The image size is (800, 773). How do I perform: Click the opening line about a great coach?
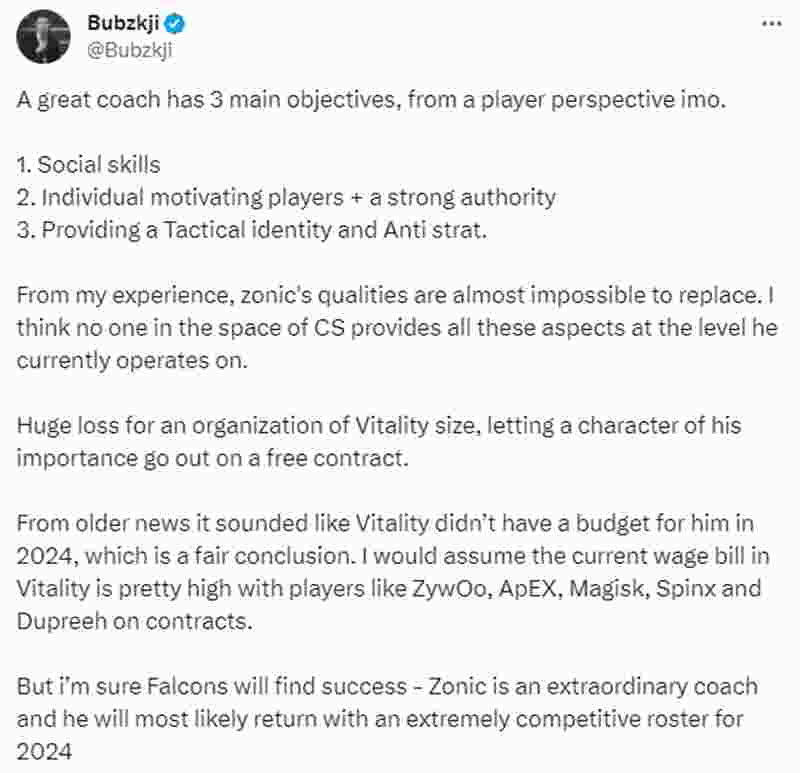pyautogui.click(x=371, y=100)
